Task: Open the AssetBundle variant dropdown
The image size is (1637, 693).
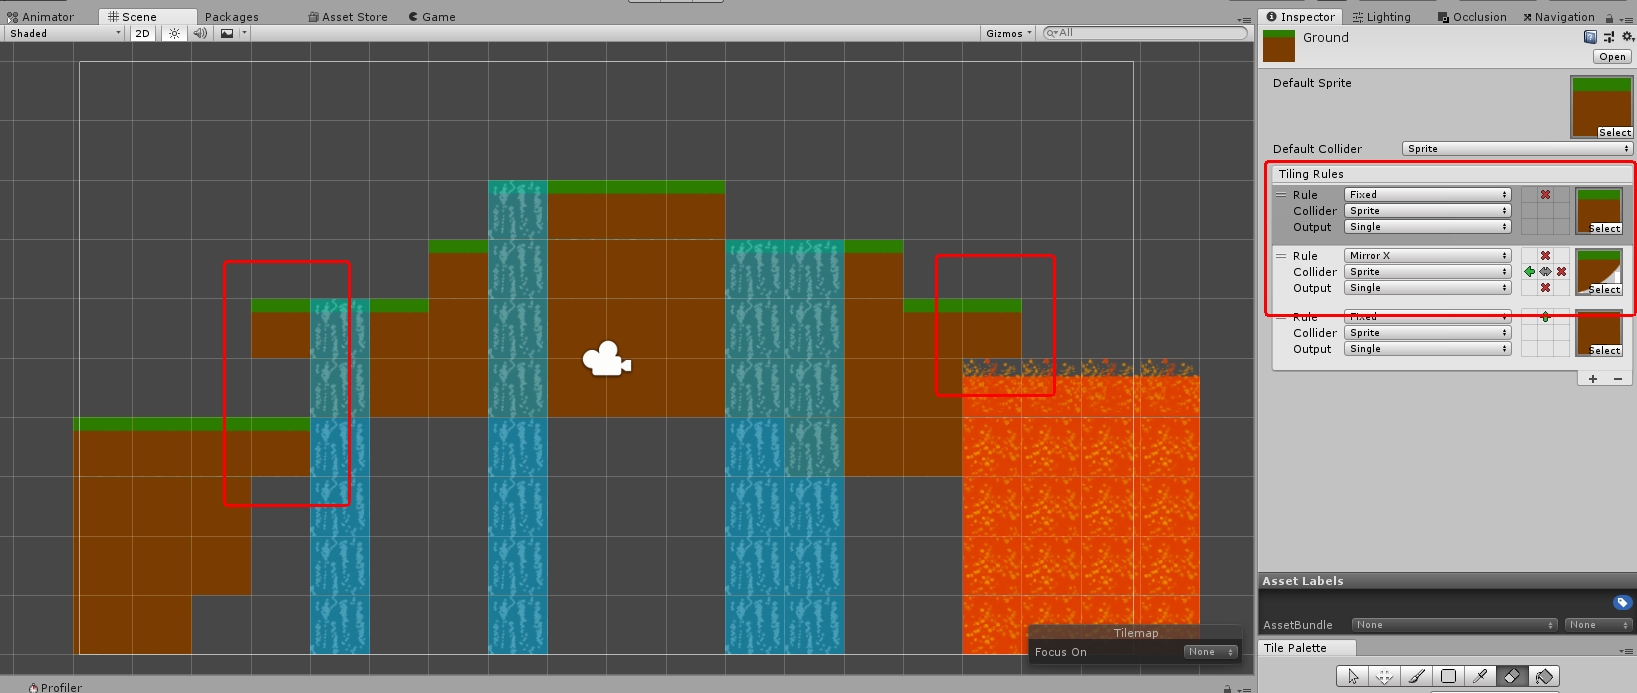Action: point(1598,625)
